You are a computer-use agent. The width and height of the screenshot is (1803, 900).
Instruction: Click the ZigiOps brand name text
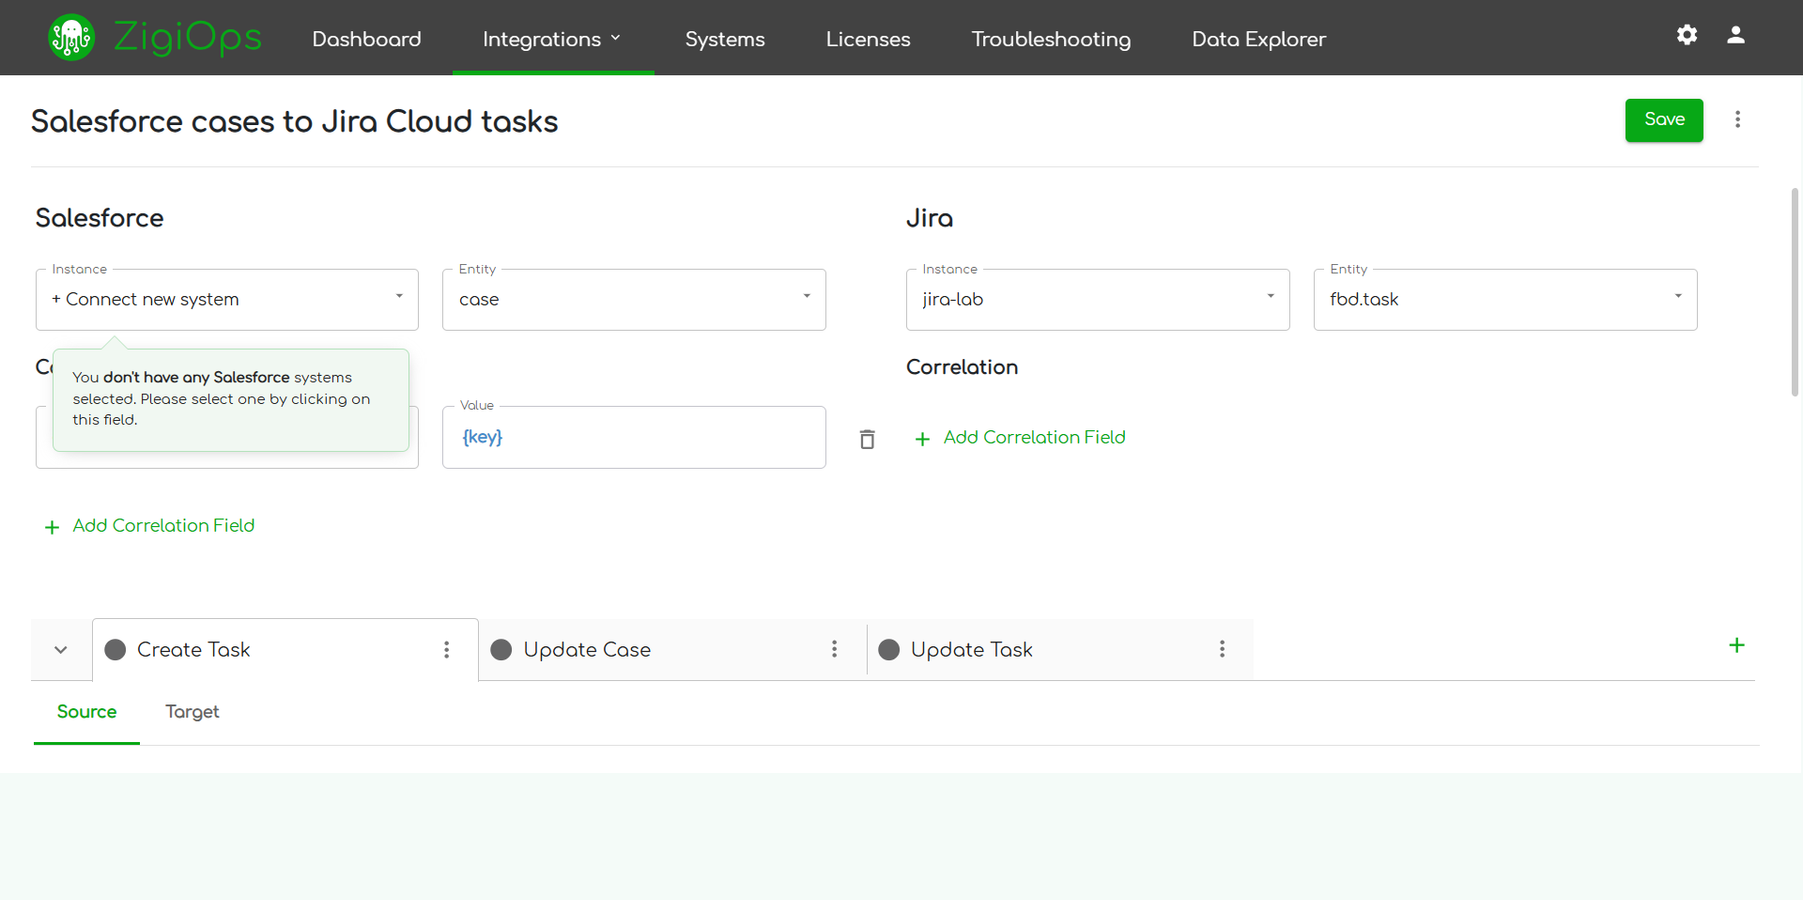187,38
